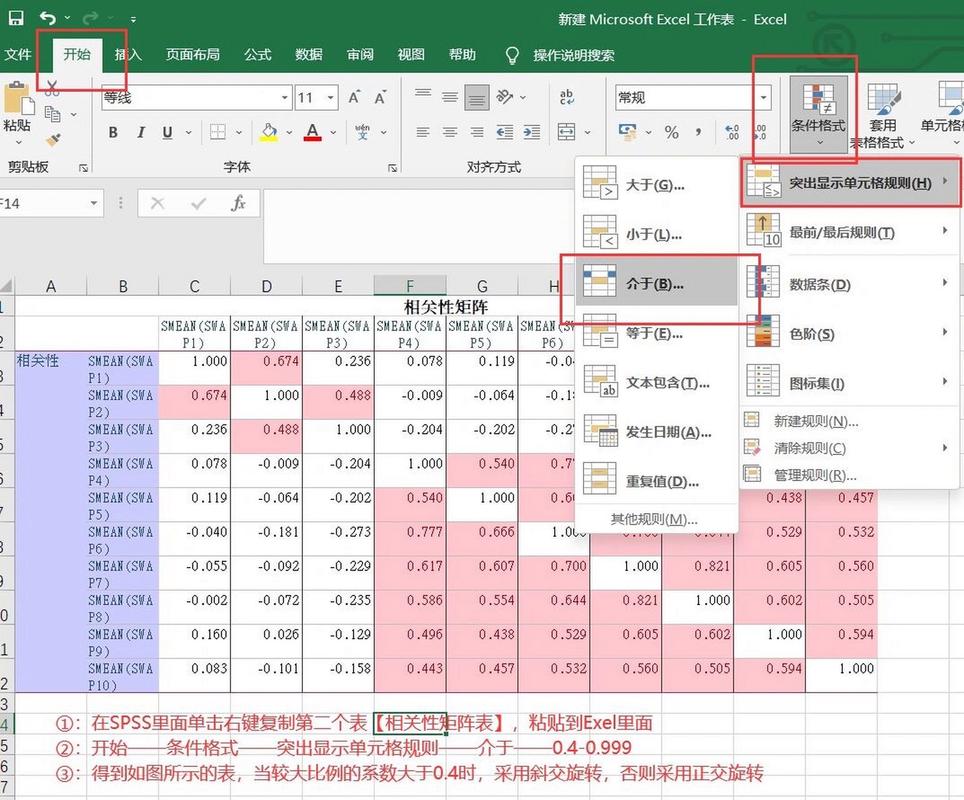Click the Undo arrow icon
The width and height of the screenshot is (964, 800).
click(x=48, y=18)
